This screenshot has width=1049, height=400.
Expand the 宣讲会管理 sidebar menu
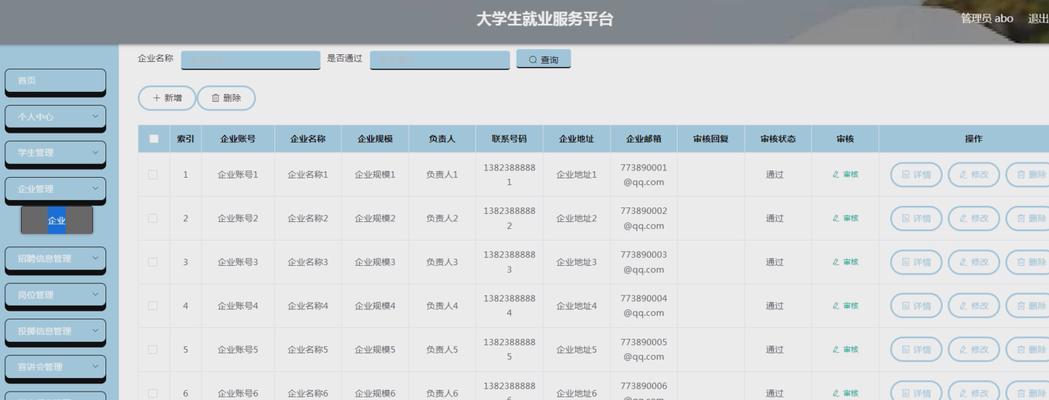pos(55,367)
